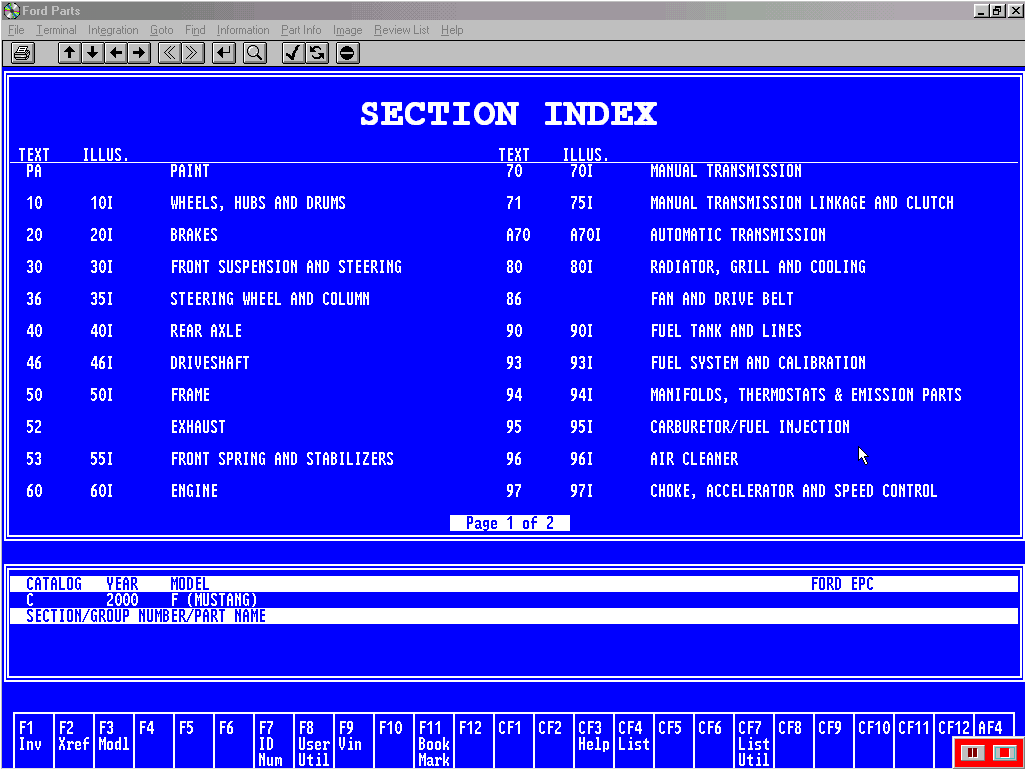The width and height of the screenshot is (1025, 769).
Task: Click the down arrow toolbar button
Action: (93, 53)
